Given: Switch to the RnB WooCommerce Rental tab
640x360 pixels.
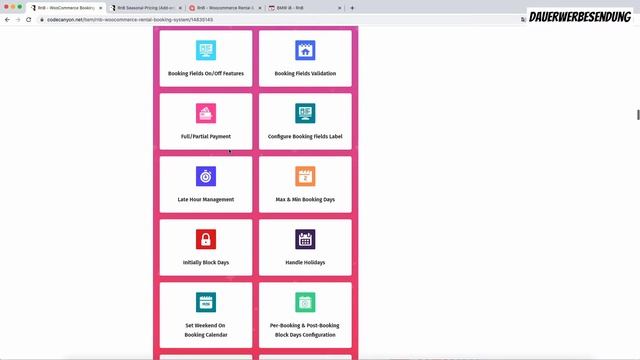Looking at the screenshot, I should tap(225, 8).
